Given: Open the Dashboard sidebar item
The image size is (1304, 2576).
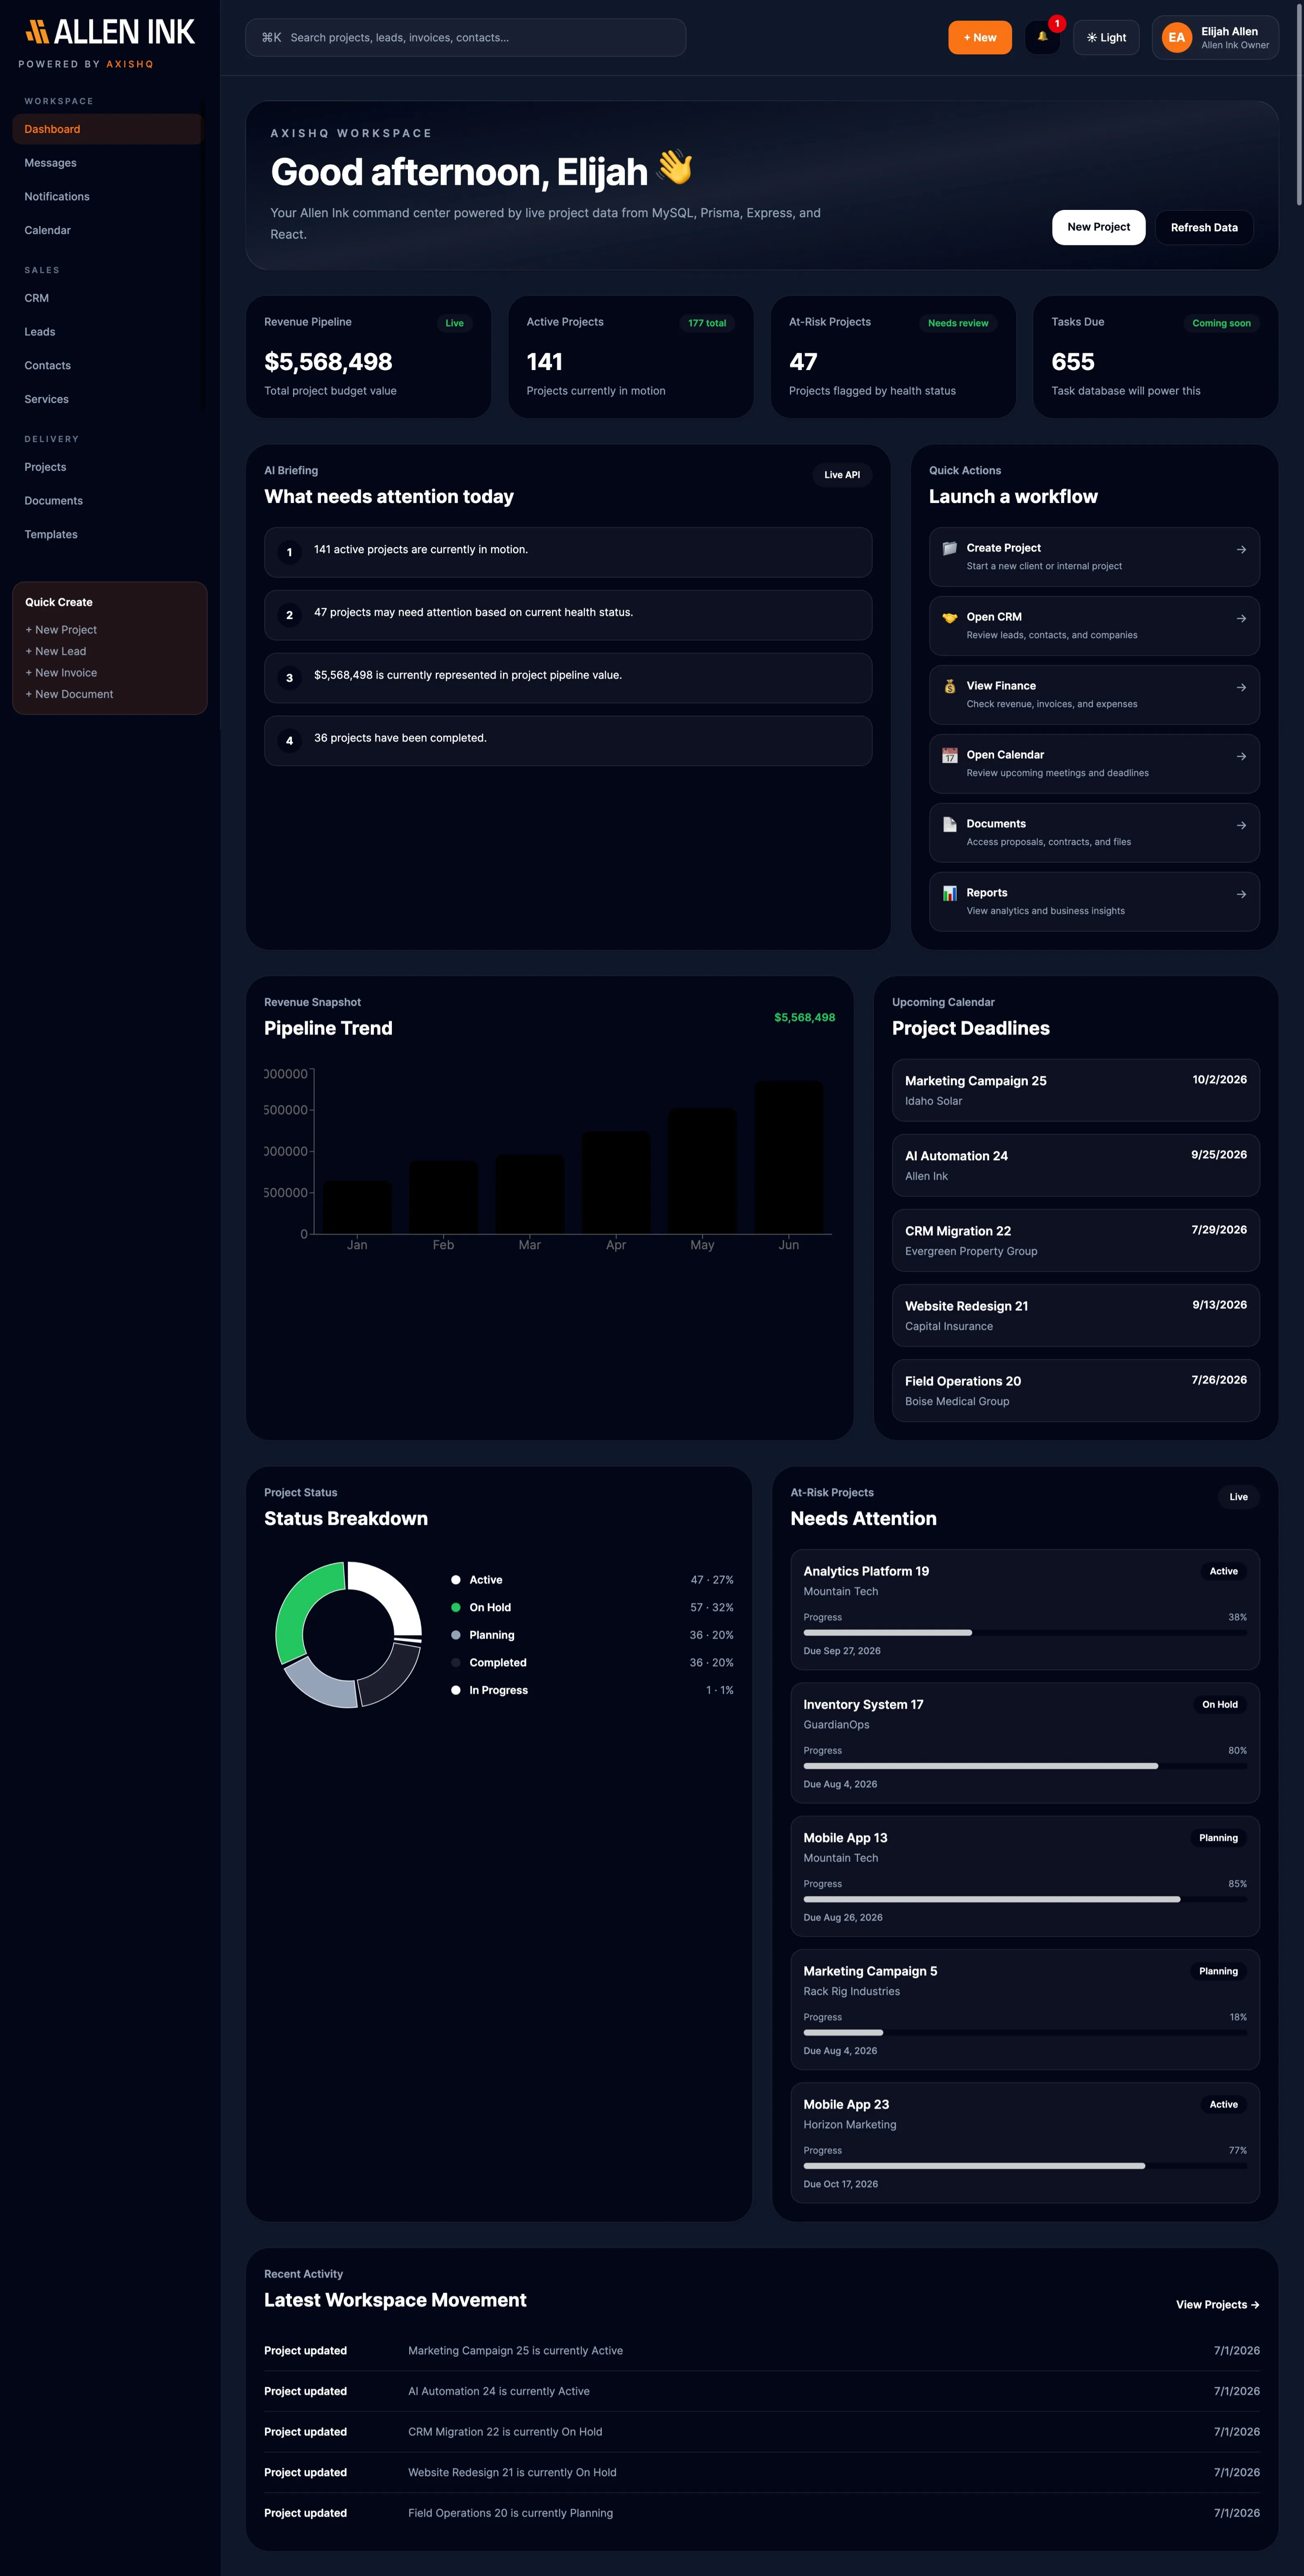Looking at the screenshot, I should click(107, 129).
